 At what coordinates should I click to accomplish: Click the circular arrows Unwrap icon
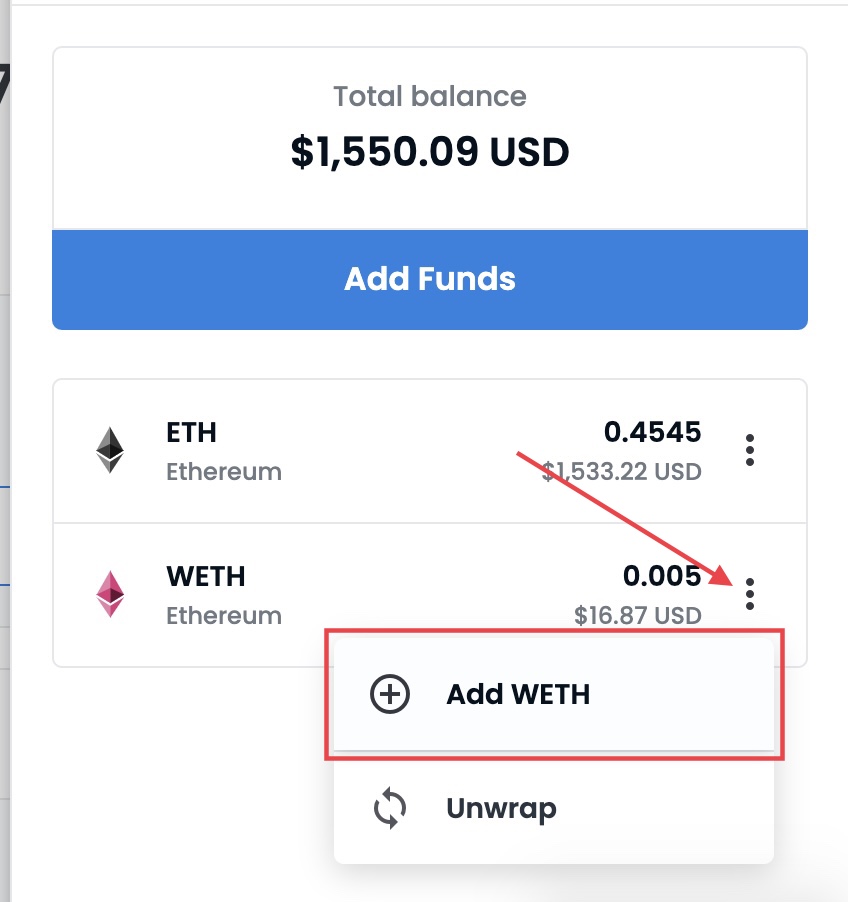tap(389, 808)
